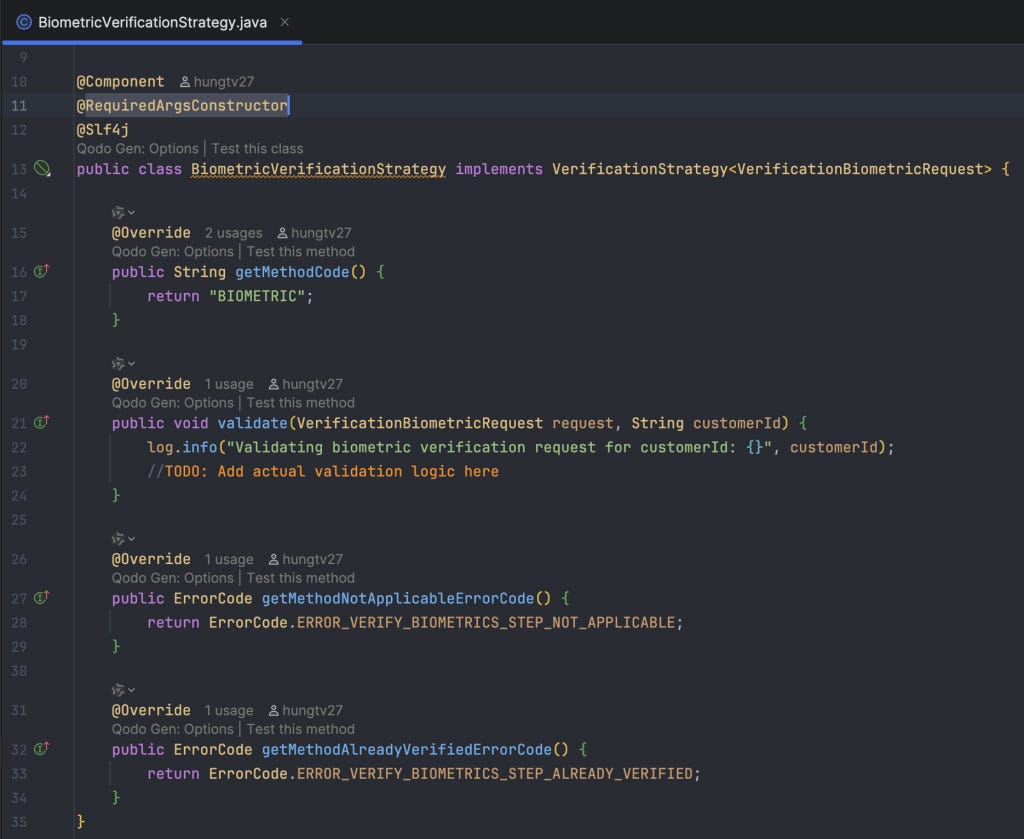Select the BiometricVerificationStrategy.java tab

(x=152, y=22)
